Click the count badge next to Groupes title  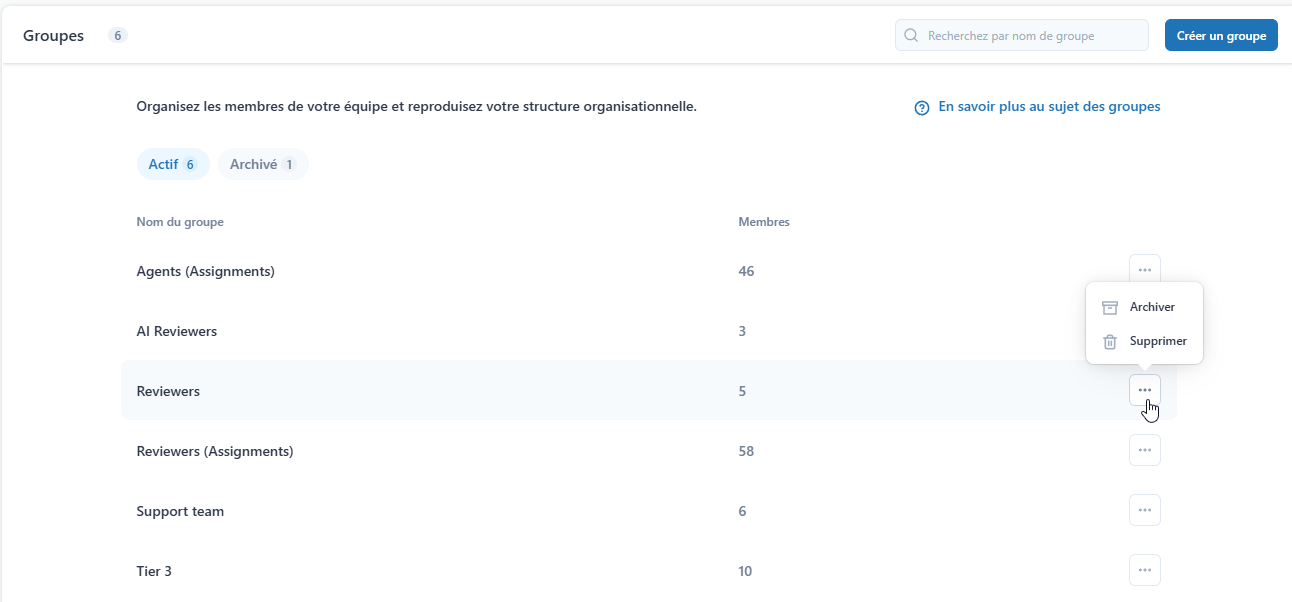click(x=118, y=36)
